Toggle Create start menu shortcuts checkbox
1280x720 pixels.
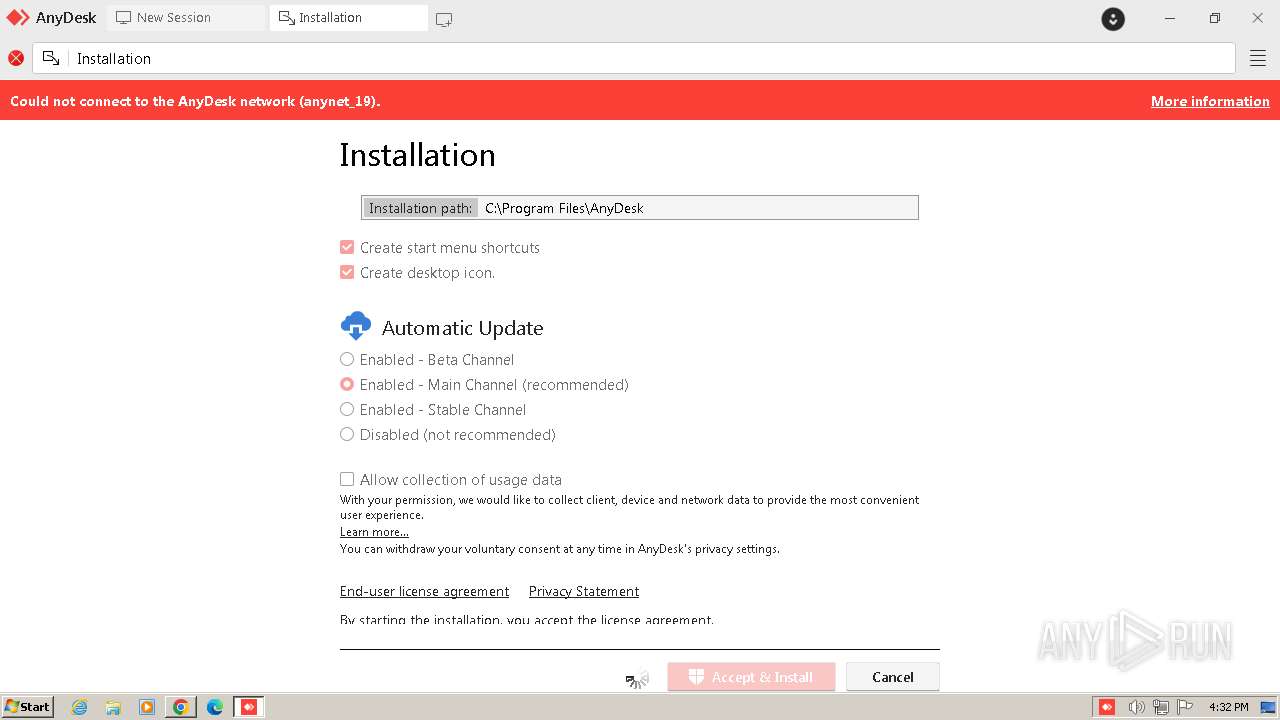(347, 247)
